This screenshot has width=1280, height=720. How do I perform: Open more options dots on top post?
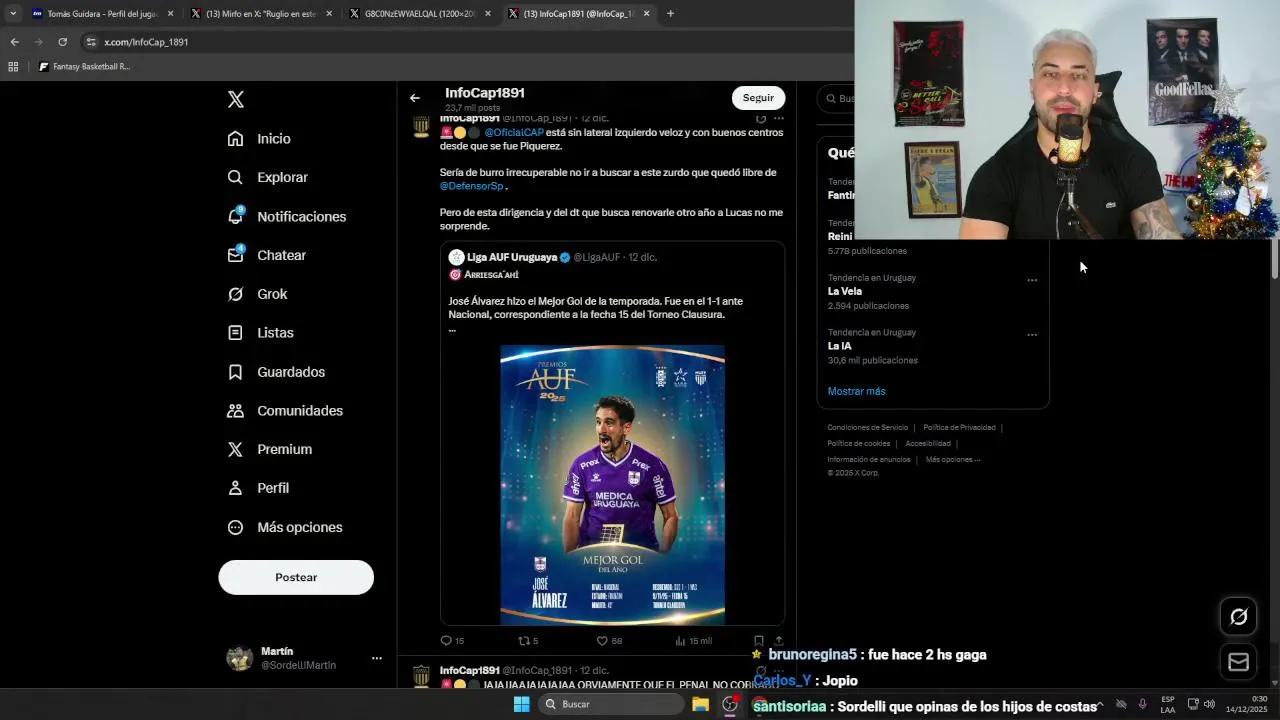(779, 118)
